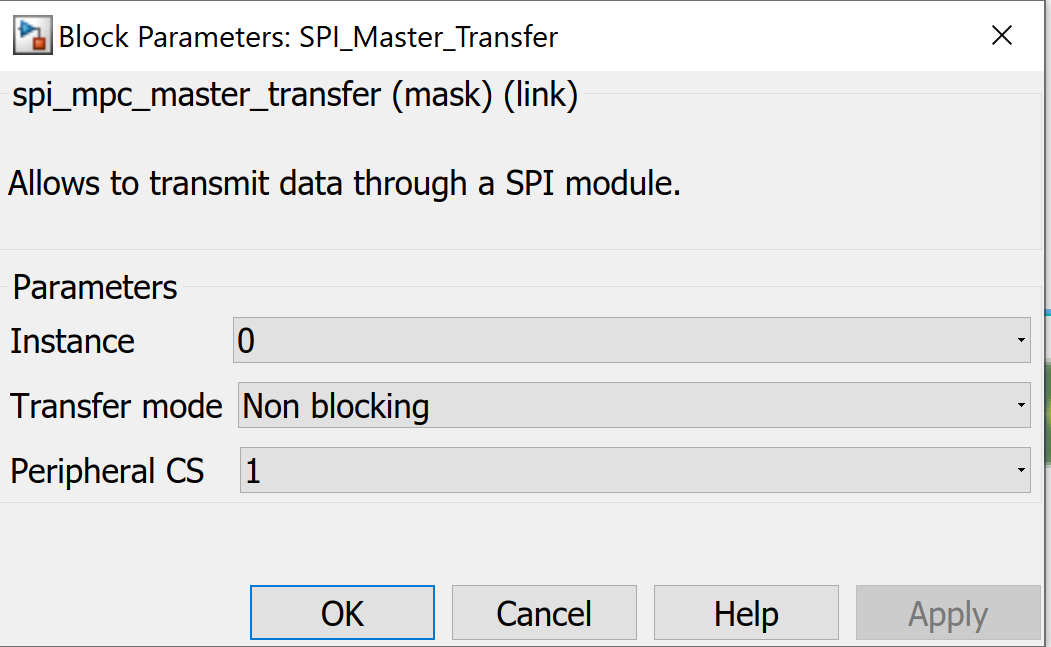Click the Parameters section header
This screenshot has width=1051, height=647.
[x=93, y=287]
